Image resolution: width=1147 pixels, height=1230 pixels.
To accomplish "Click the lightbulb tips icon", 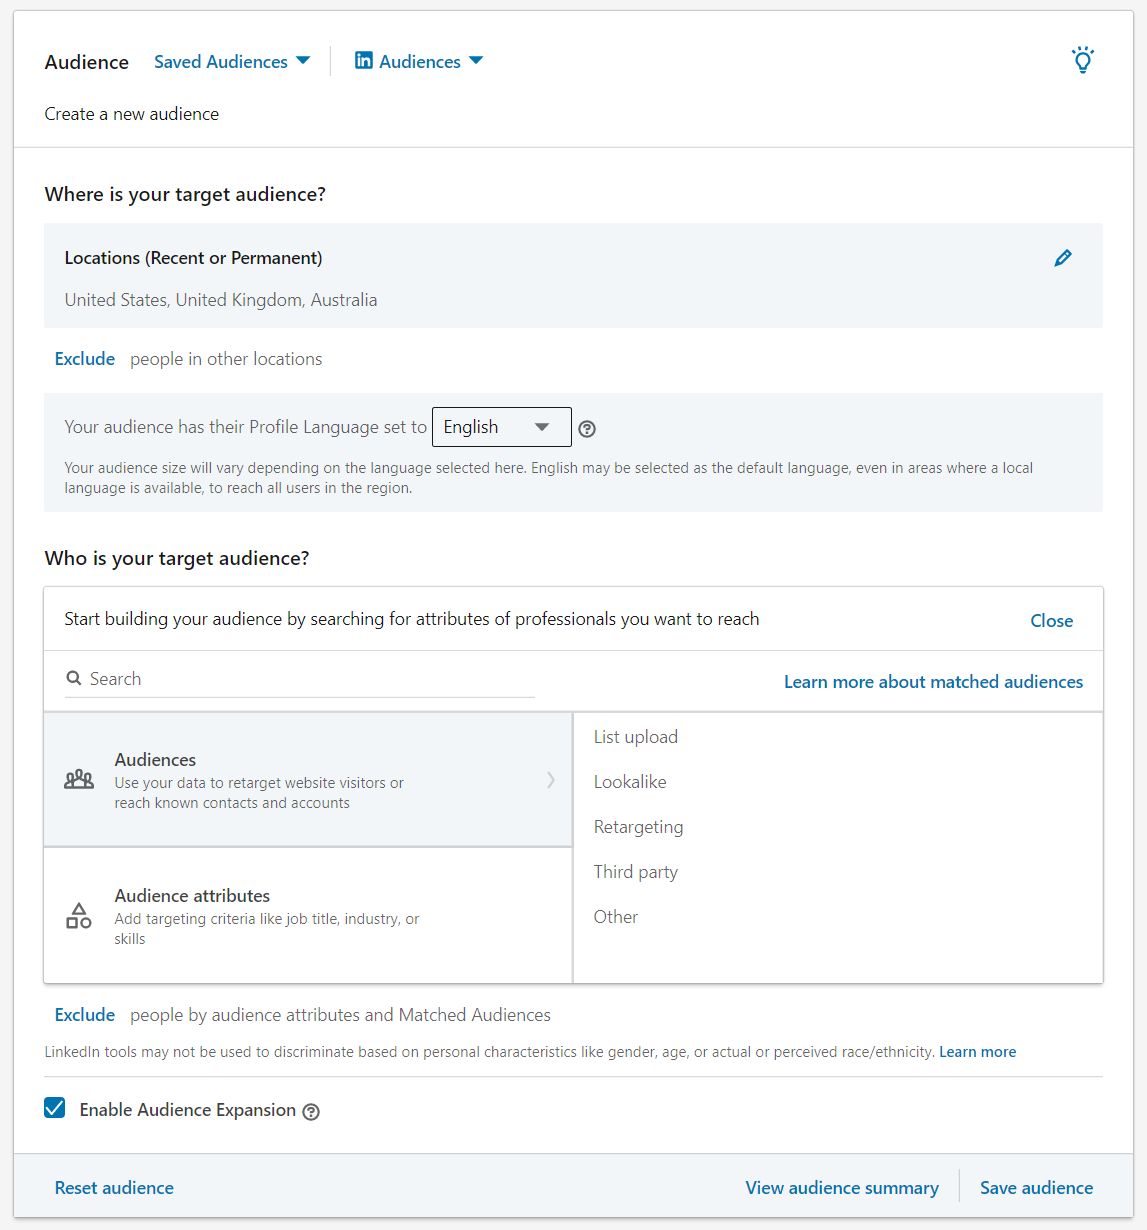I will click(x=1083, y=60).
